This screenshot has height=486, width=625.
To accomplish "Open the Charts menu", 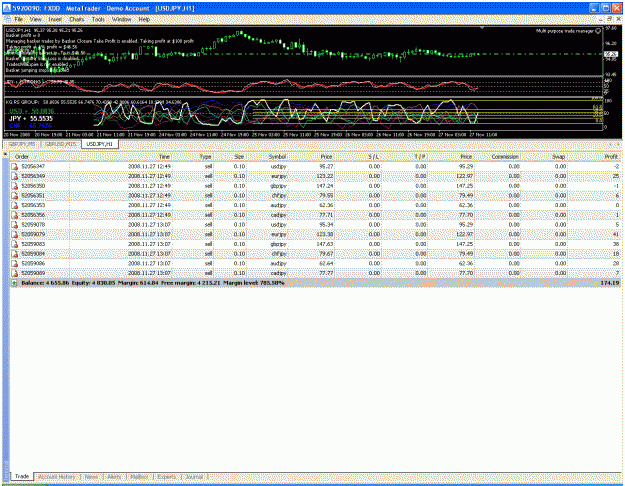I will pos(77,19).
